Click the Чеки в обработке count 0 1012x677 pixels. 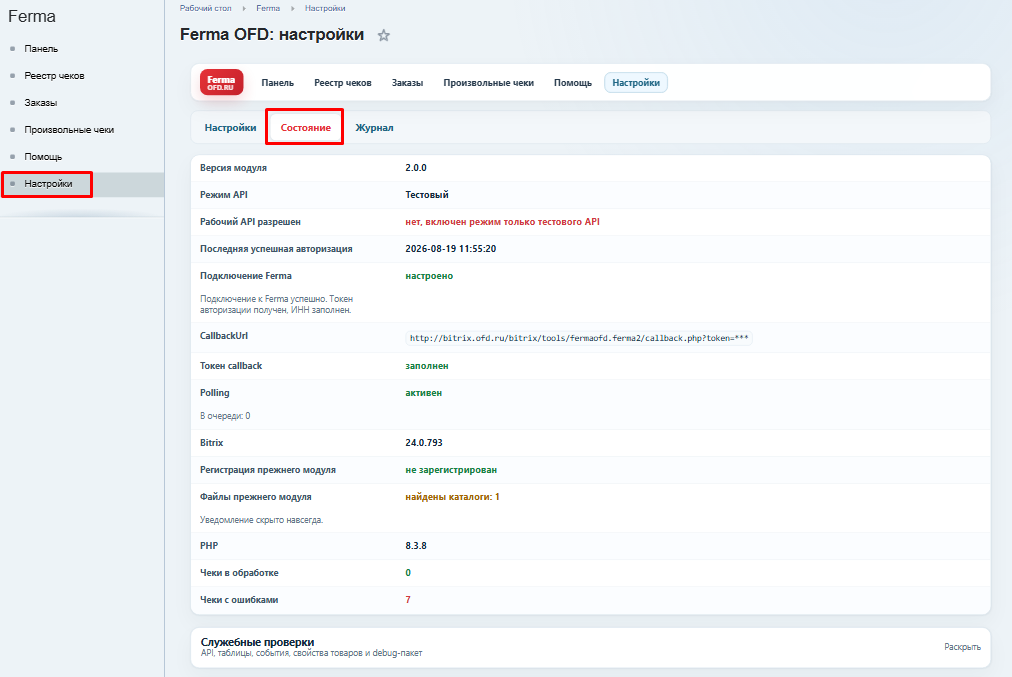point(408,573)
